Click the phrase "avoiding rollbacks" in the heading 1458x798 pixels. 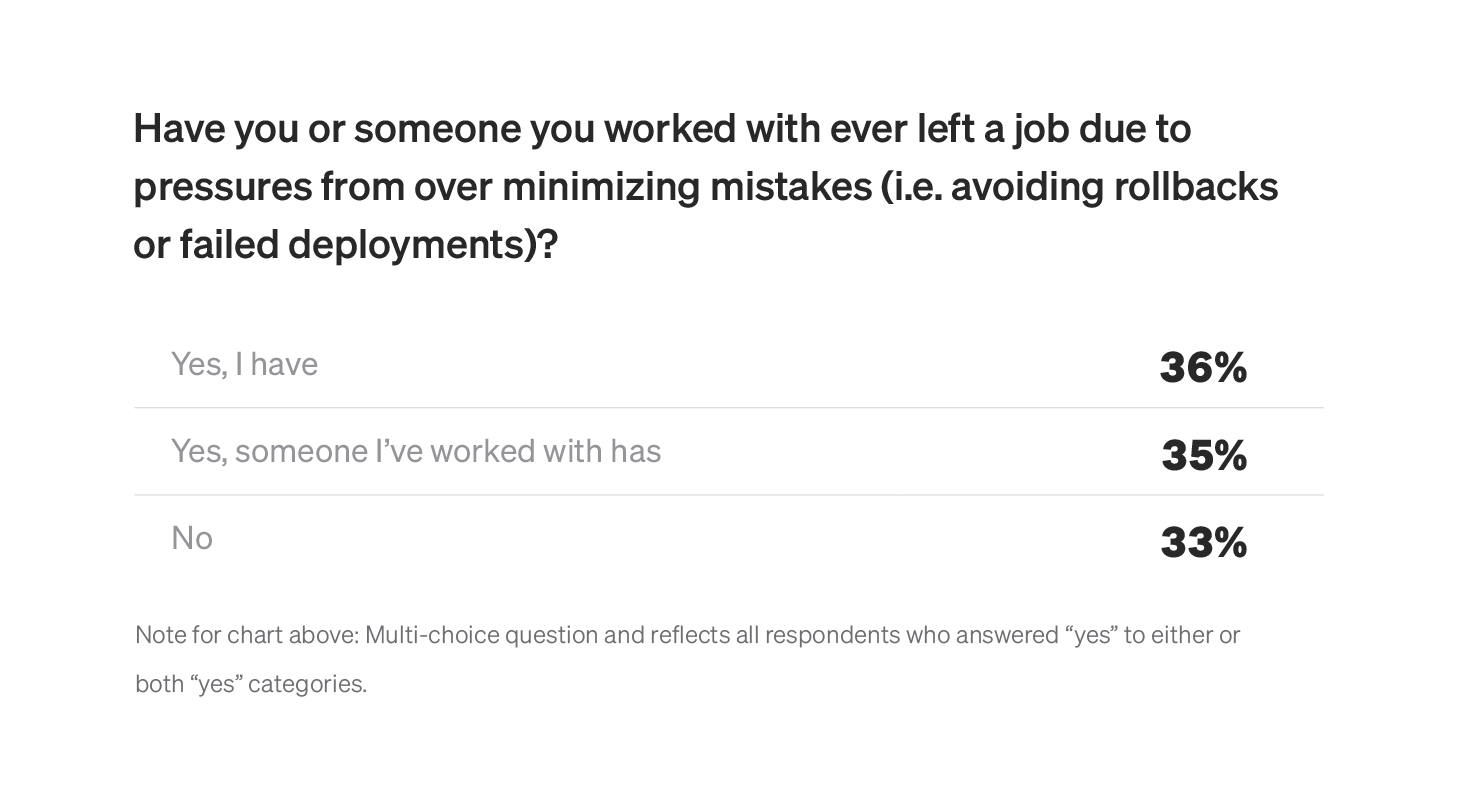1114,187
